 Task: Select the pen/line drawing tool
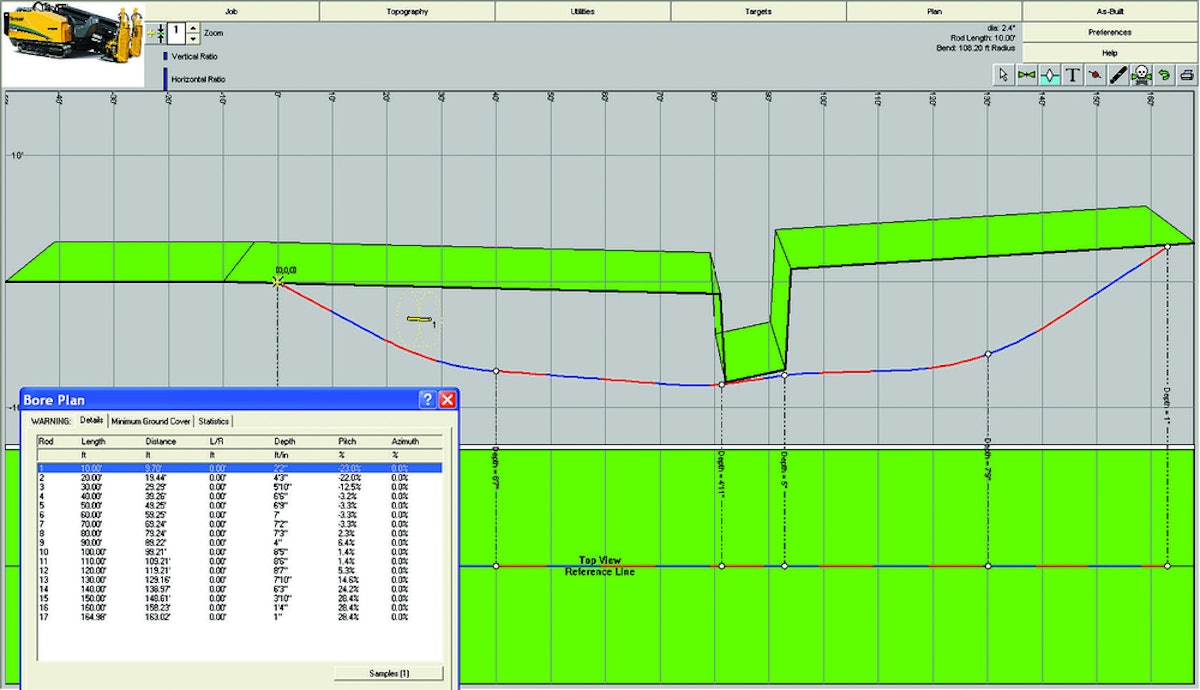pos(1118,73)
